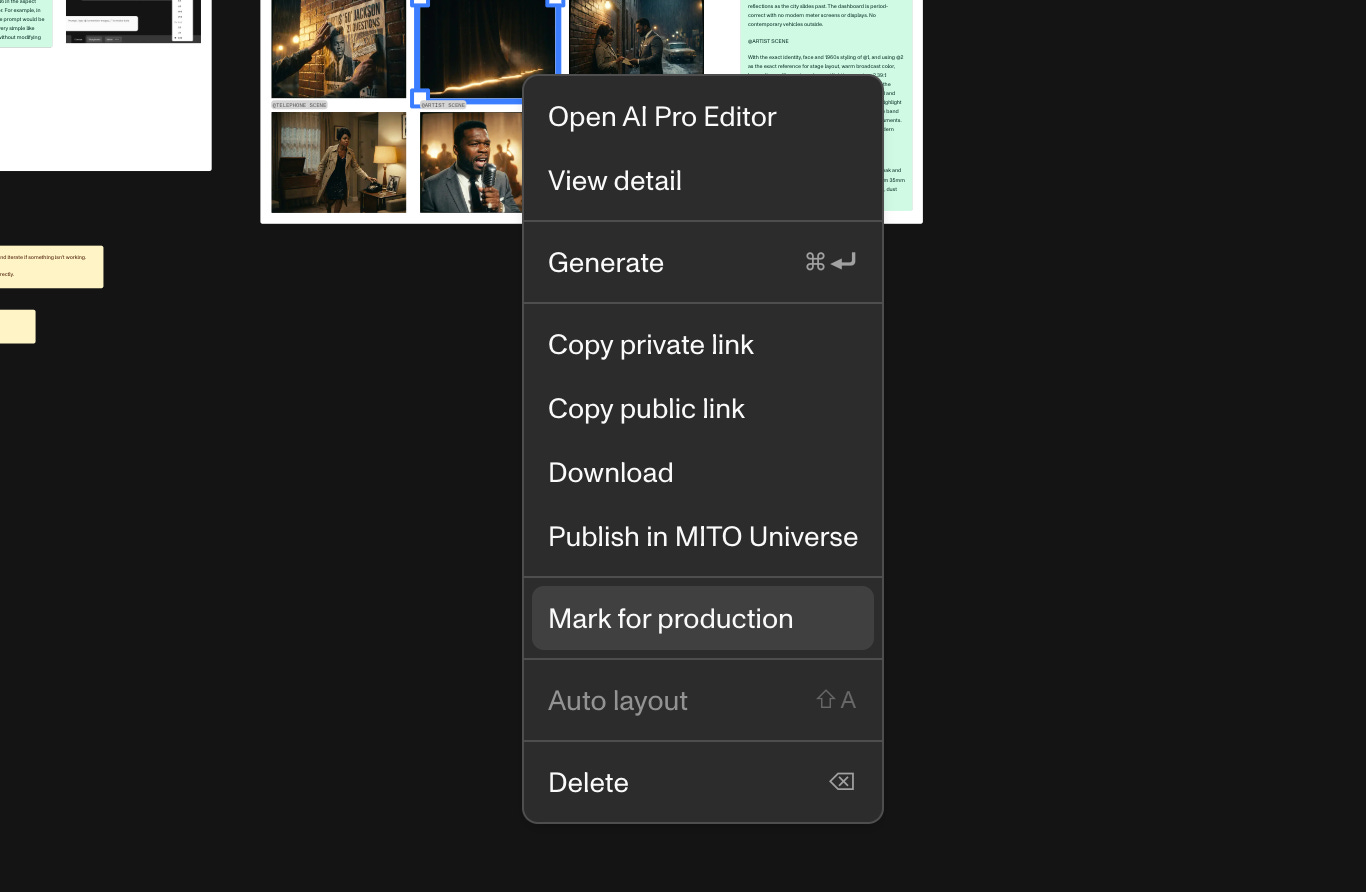Download the selected image
The height and width of the screenshot is (892, 1366).
702,472
